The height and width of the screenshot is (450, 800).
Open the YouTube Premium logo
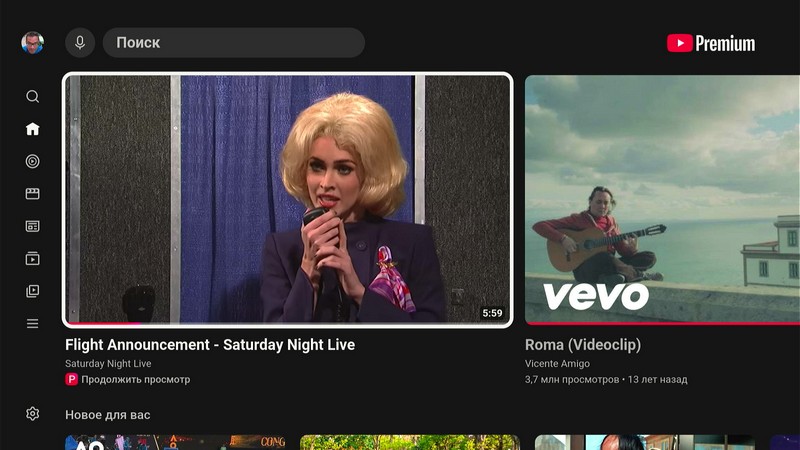[x=711, y=43]
